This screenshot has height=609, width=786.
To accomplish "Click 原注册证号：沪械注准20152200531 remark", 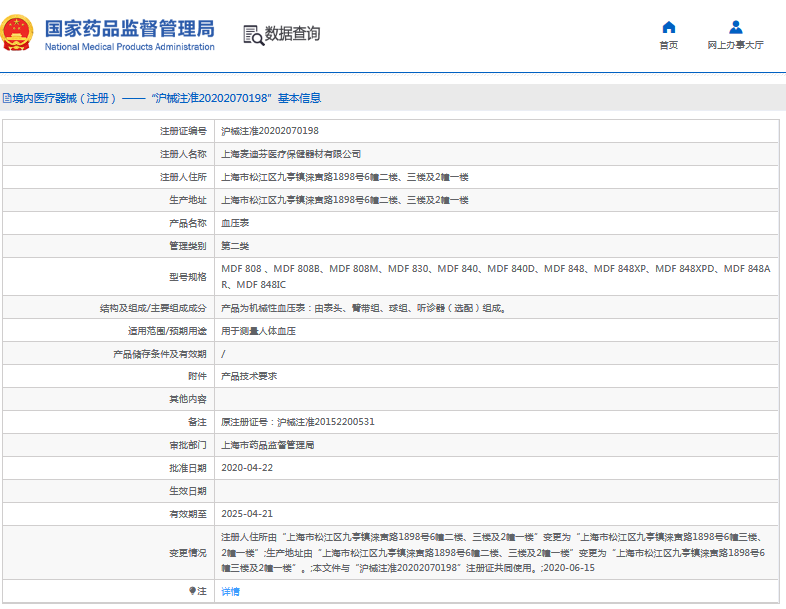I will (x=298, y=422).
